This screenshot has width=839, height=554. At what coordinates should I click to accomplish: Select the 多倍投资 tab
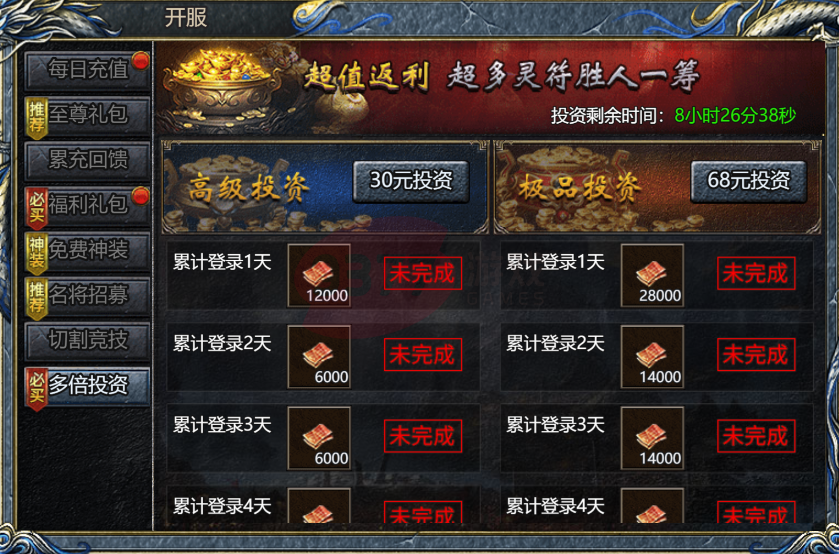click(87, 385)
